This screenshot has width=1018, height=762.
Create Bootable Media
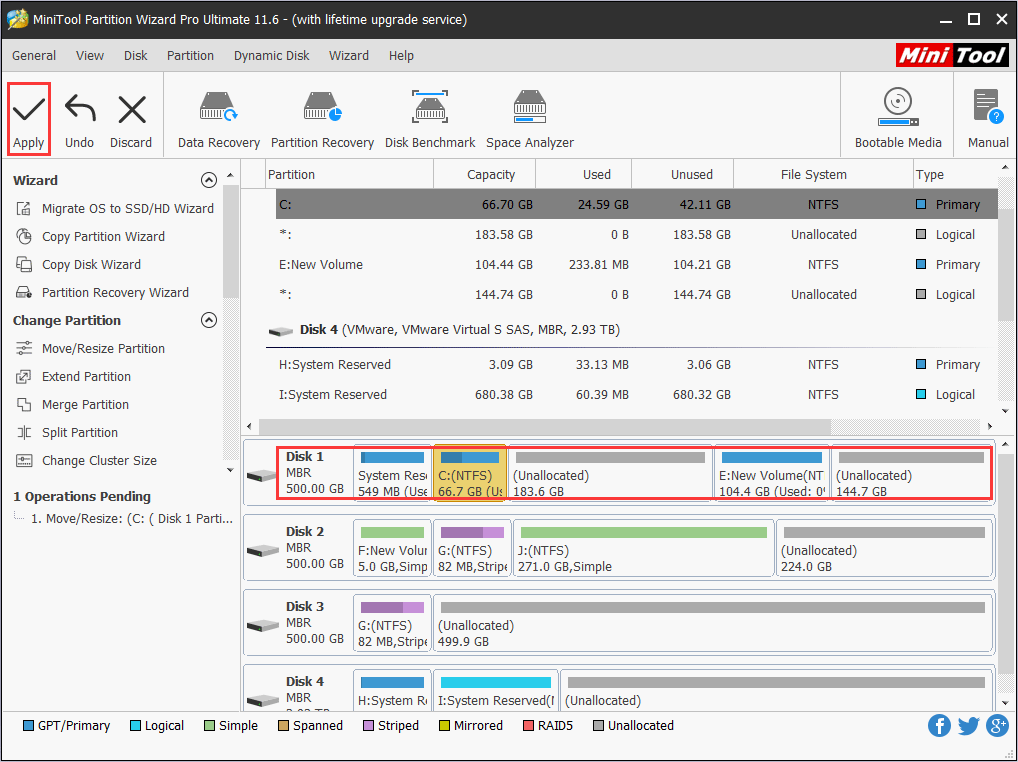click(898, 119)
